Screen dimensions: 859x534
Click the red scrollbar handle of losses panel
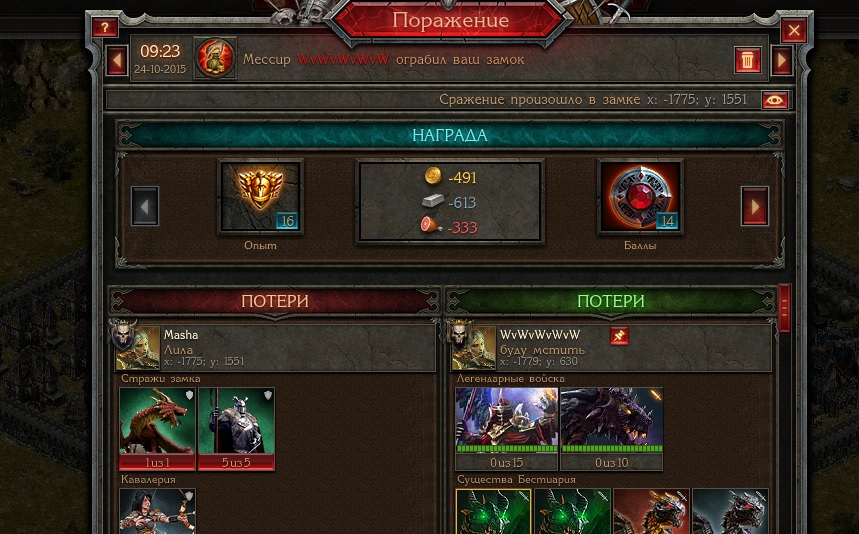tap(784, 308)
